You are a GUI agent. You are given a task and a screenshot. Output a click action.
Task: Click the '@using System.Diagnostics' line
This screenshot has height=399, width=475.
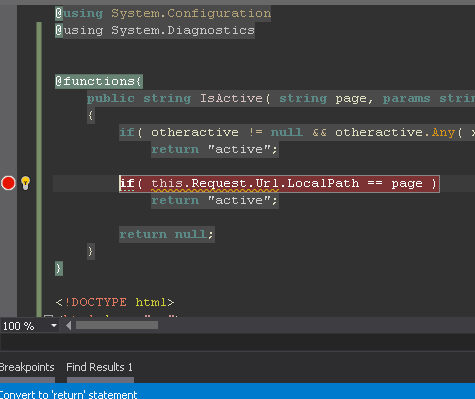pyautogui.click(x=155, y=30)
